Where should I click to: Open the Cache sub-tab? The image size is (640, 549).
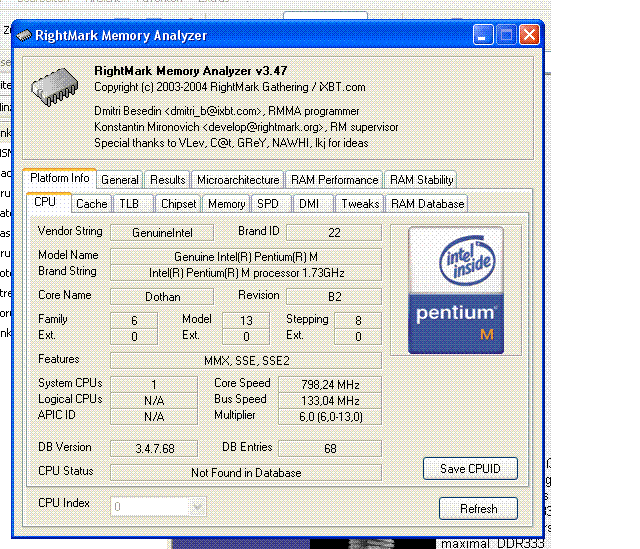click(x=91, y=204)
